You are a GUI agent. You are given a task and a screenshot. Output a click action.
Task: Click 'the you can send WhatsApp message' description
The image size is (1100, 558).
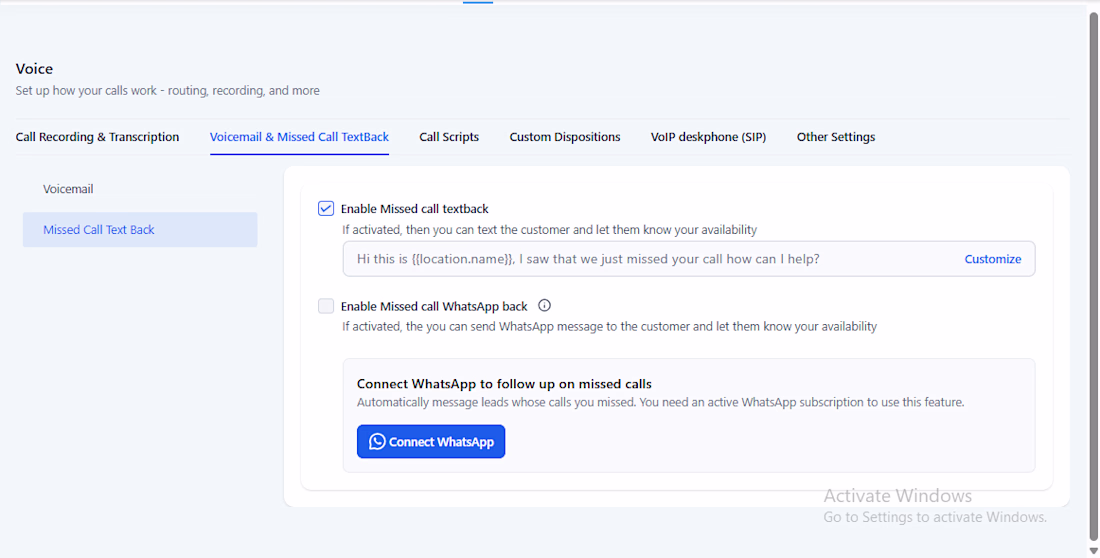coord(610,326)
